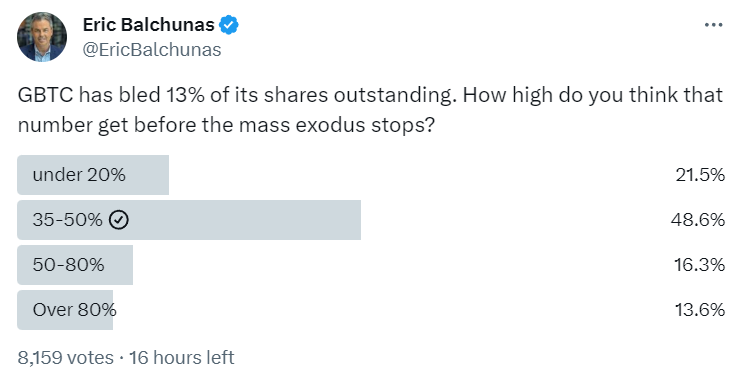Viewport: 744px width, 375px height.
Task: Click the checkmark icon beside 35-50%
Action: 119,220
